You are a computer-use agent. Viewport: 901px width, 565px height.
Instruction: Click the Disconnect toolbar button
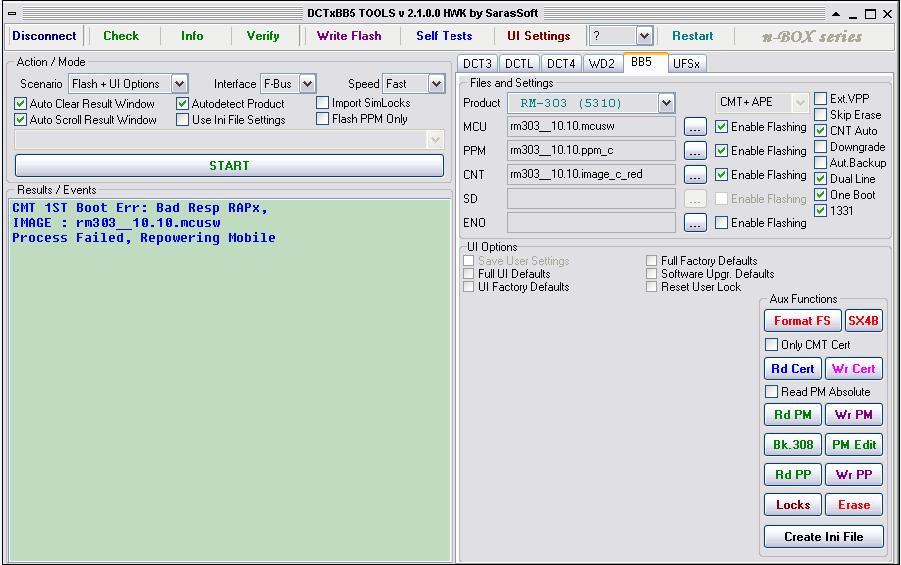[x=44, y=36]
